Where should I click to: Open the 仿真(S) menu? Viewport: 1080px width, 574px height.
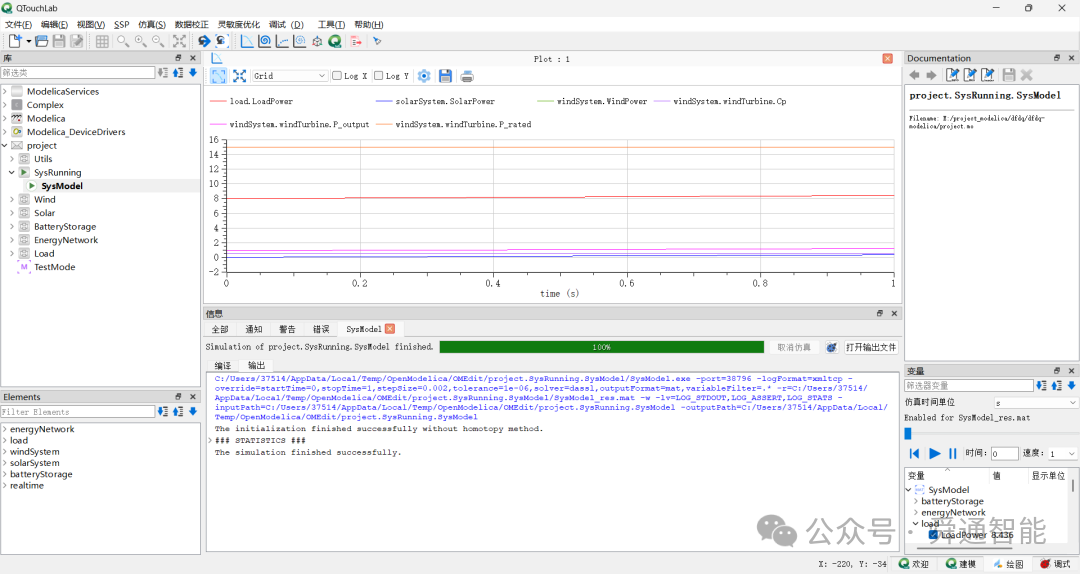(x=152, y=24)
